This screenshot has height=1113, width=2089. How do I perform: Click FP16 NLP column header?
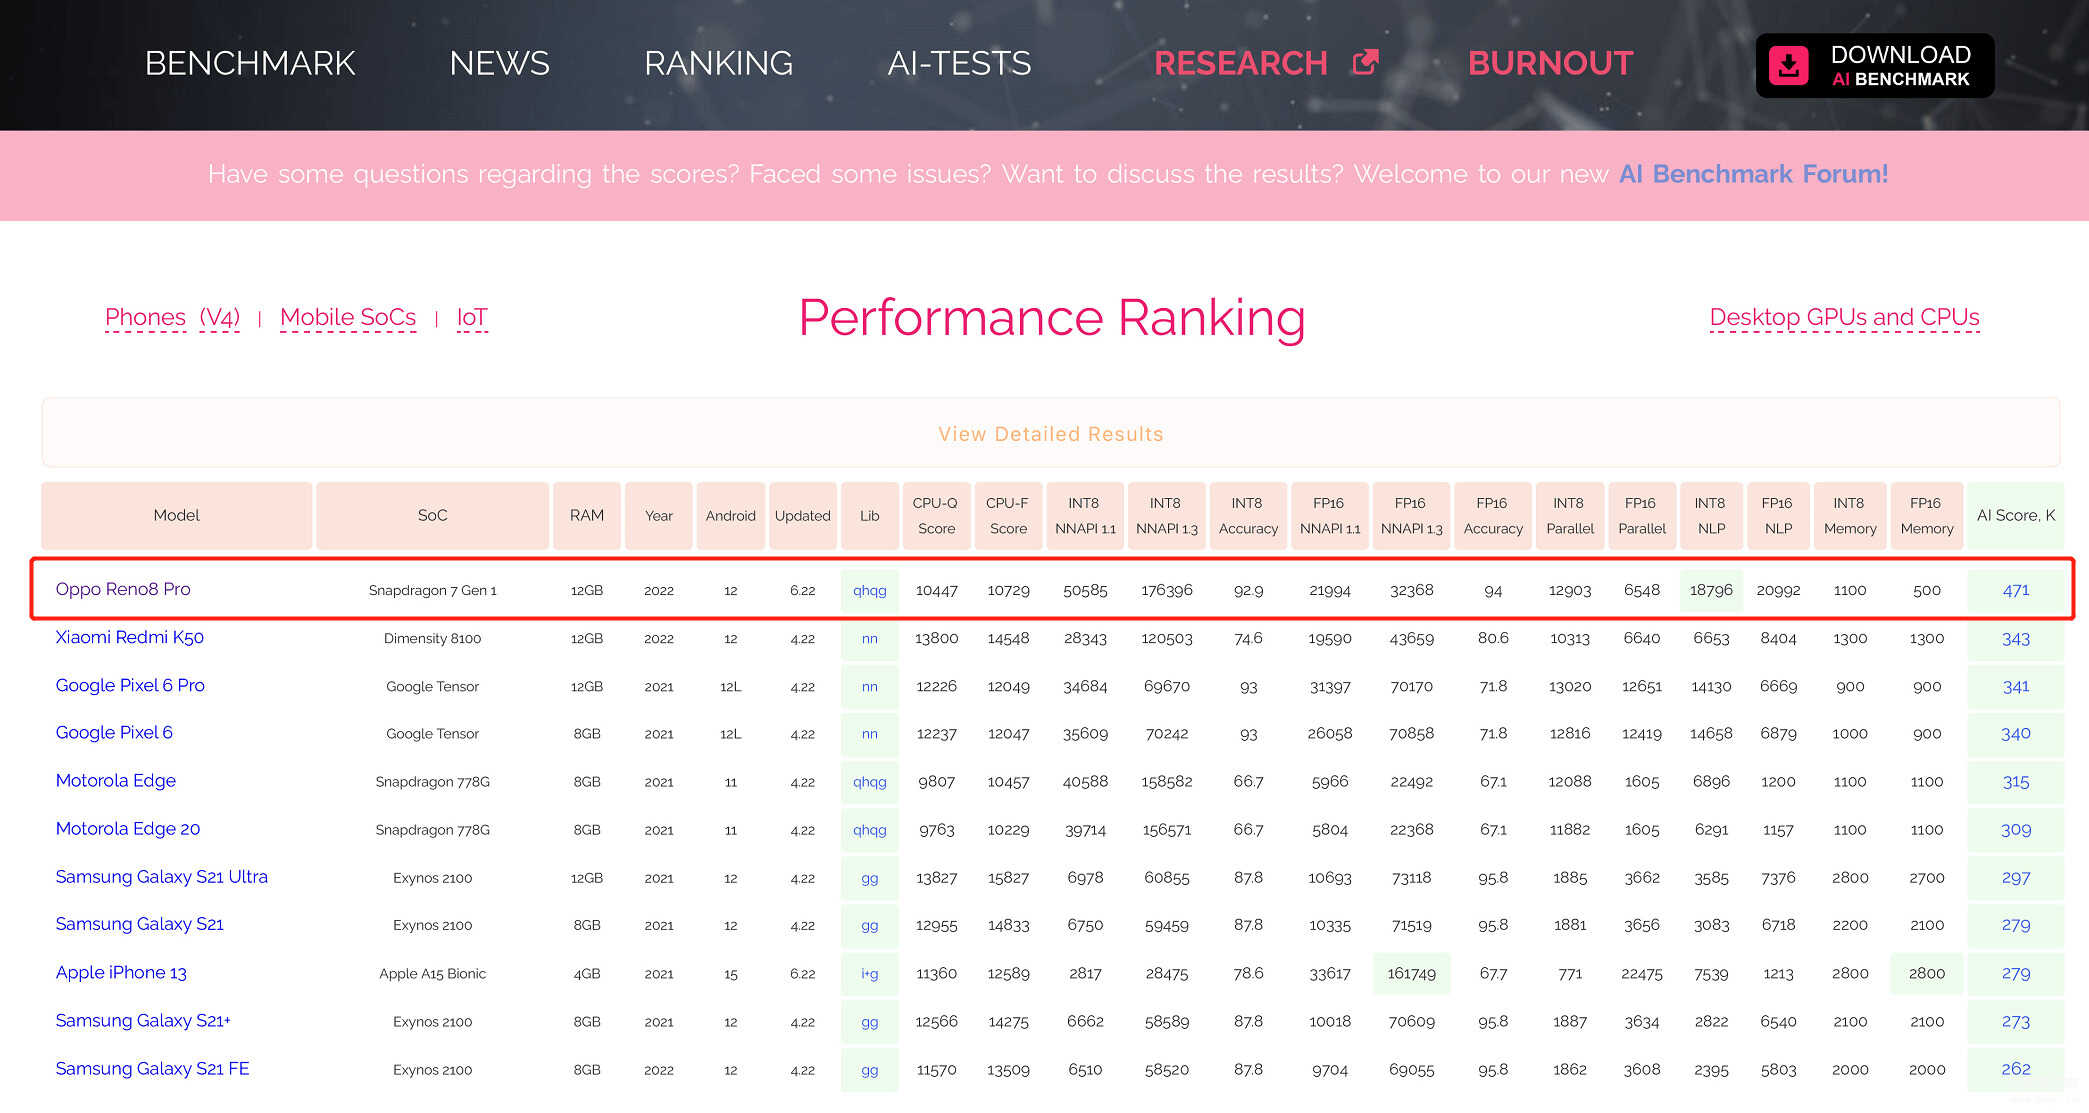[x=1778, y=515]
